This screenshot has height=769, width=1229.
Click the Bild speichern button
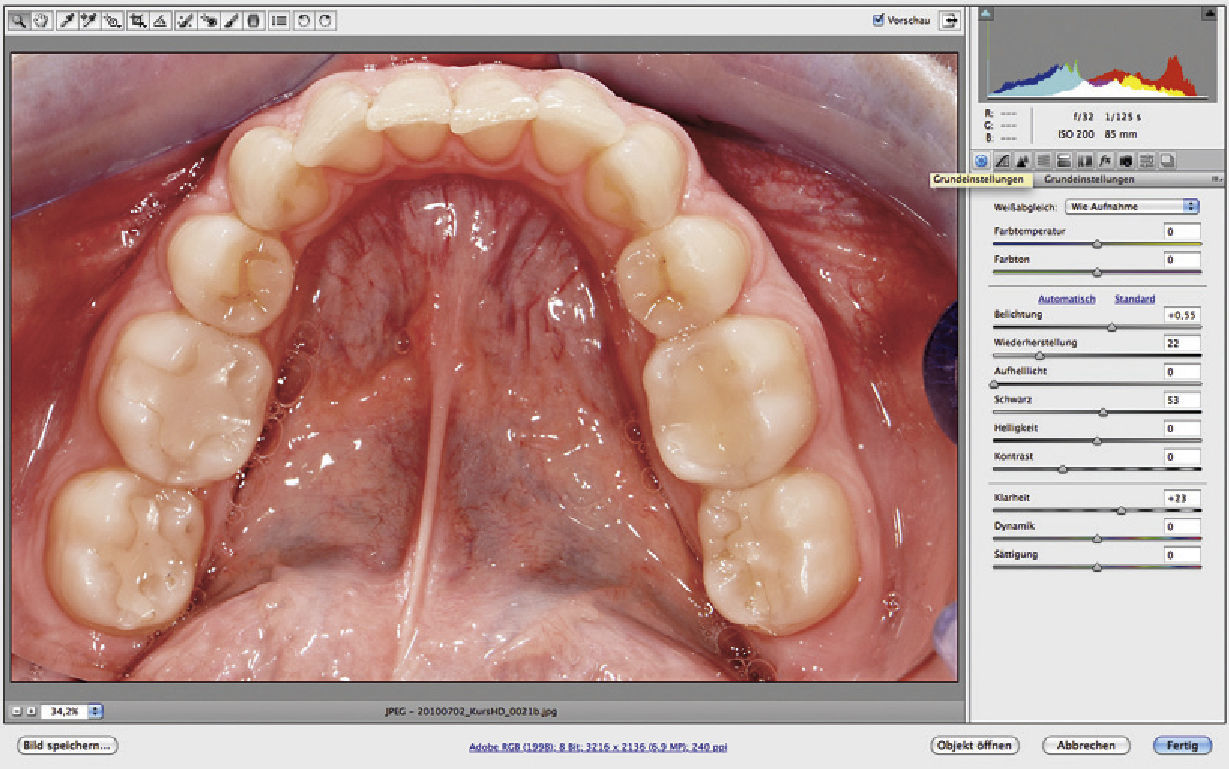[x=66, y=745]
